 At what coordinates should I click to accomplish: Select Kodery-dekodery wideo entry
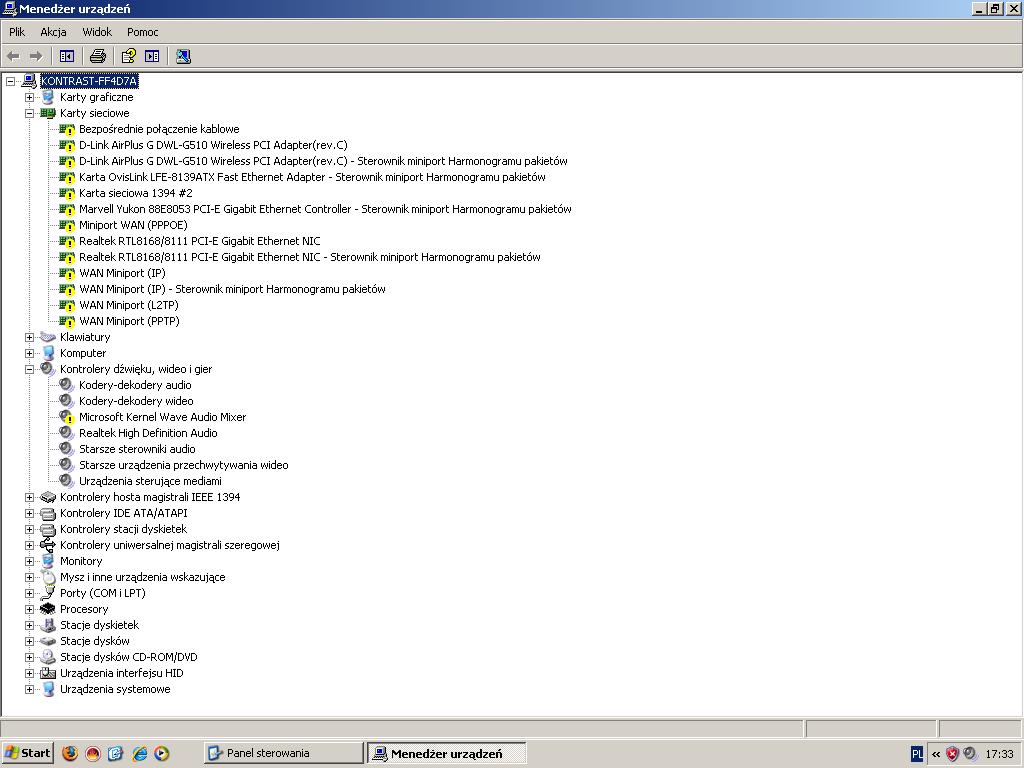136,401
